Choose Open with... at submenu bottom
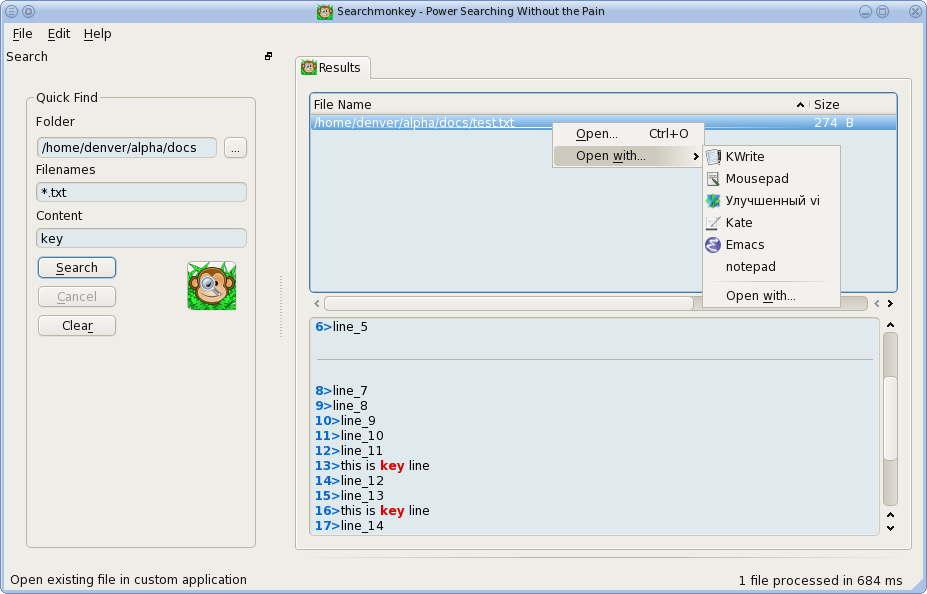This screenshot has height=594, width=927. (x=771, y=296)
